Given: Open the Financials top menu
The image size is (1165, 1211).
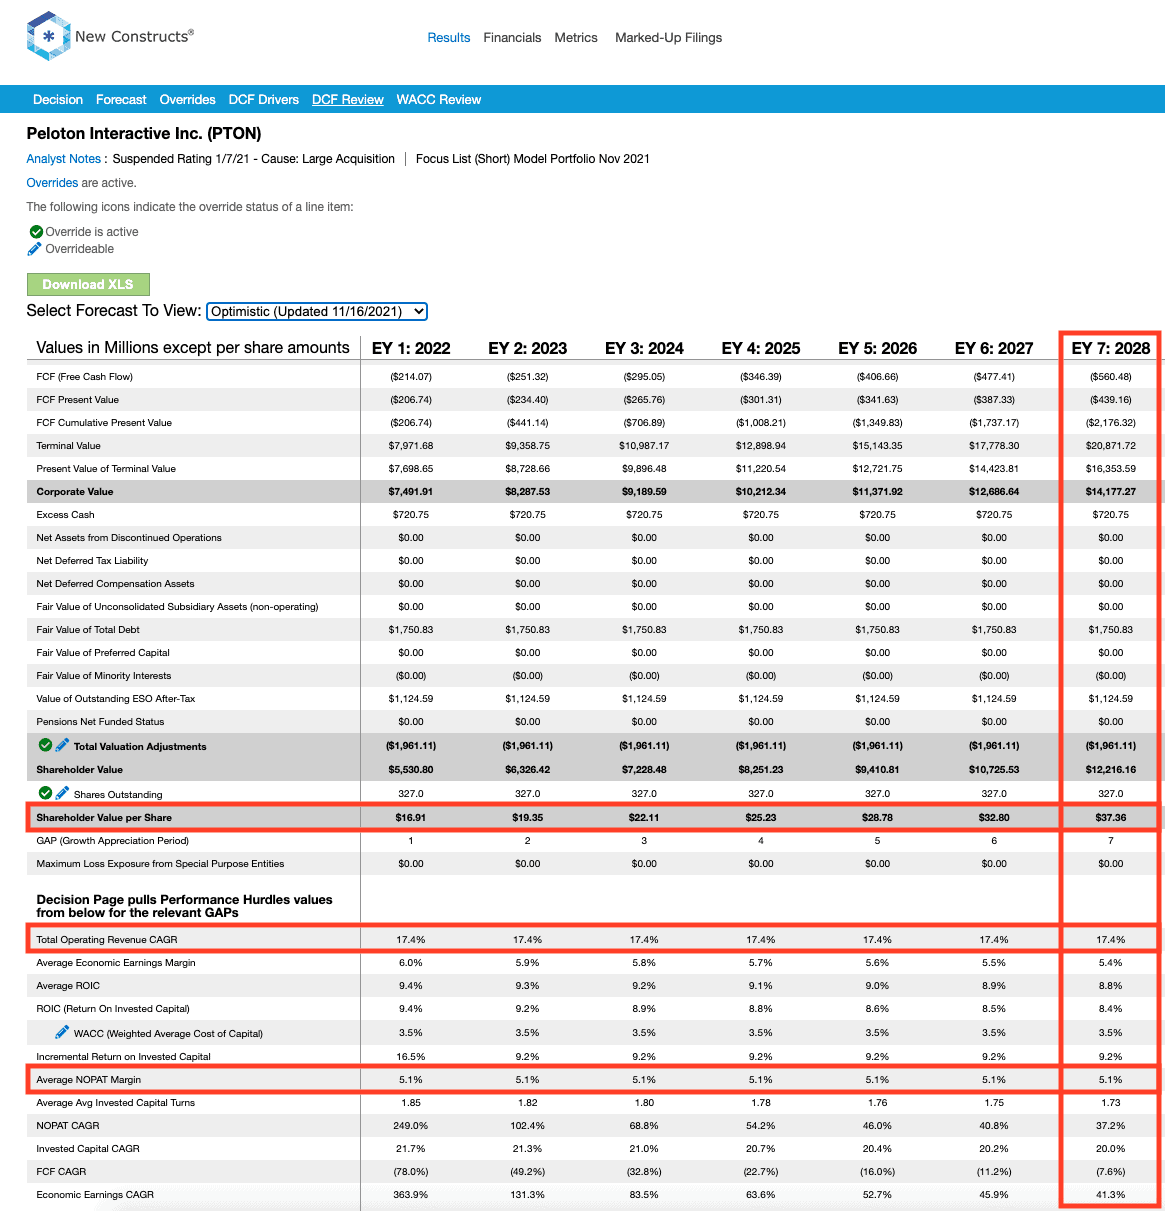Looking at the screenshot, I should click(x=512, y=38).
